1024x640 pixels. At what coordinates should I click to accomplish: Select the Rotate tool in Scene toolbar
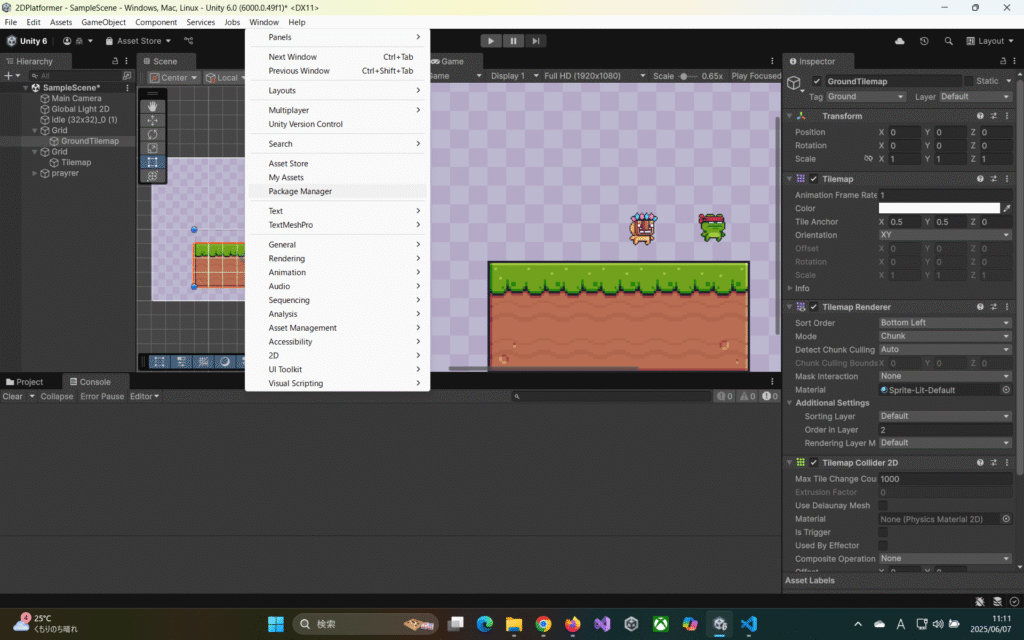(x=152, y=134)
